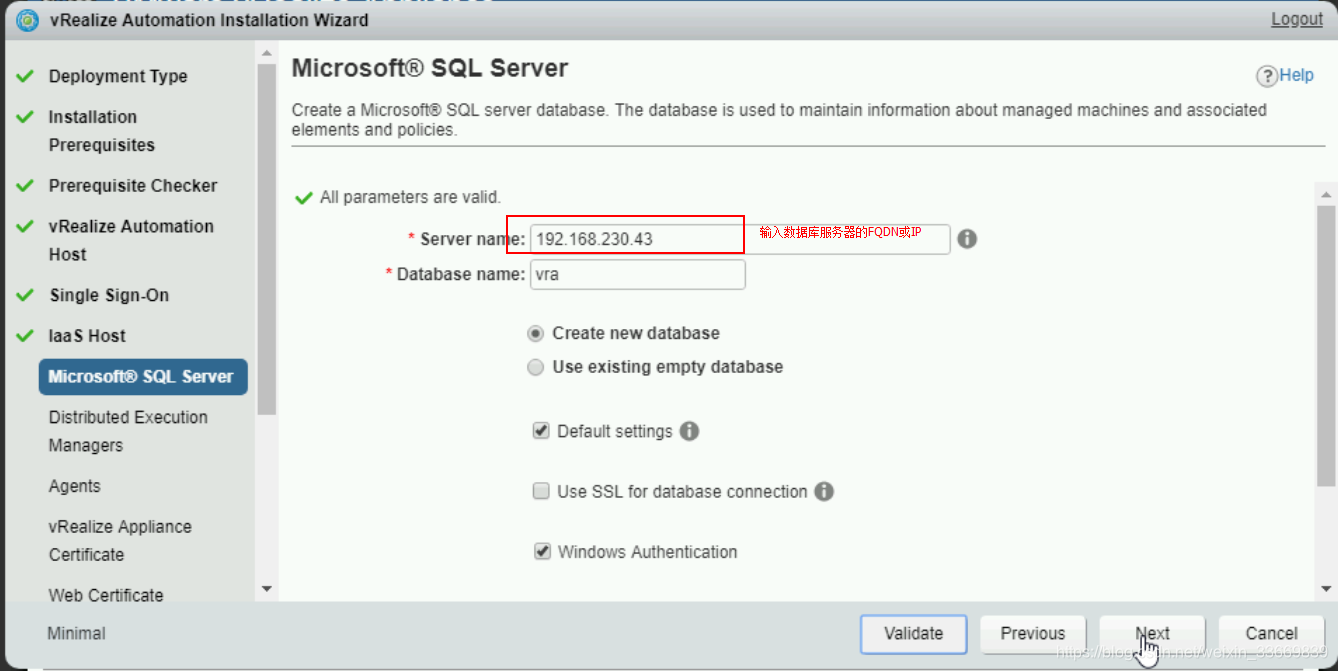Click the Previous button
Viewport: 1338px width, 671px height.
click(1033, 633)
